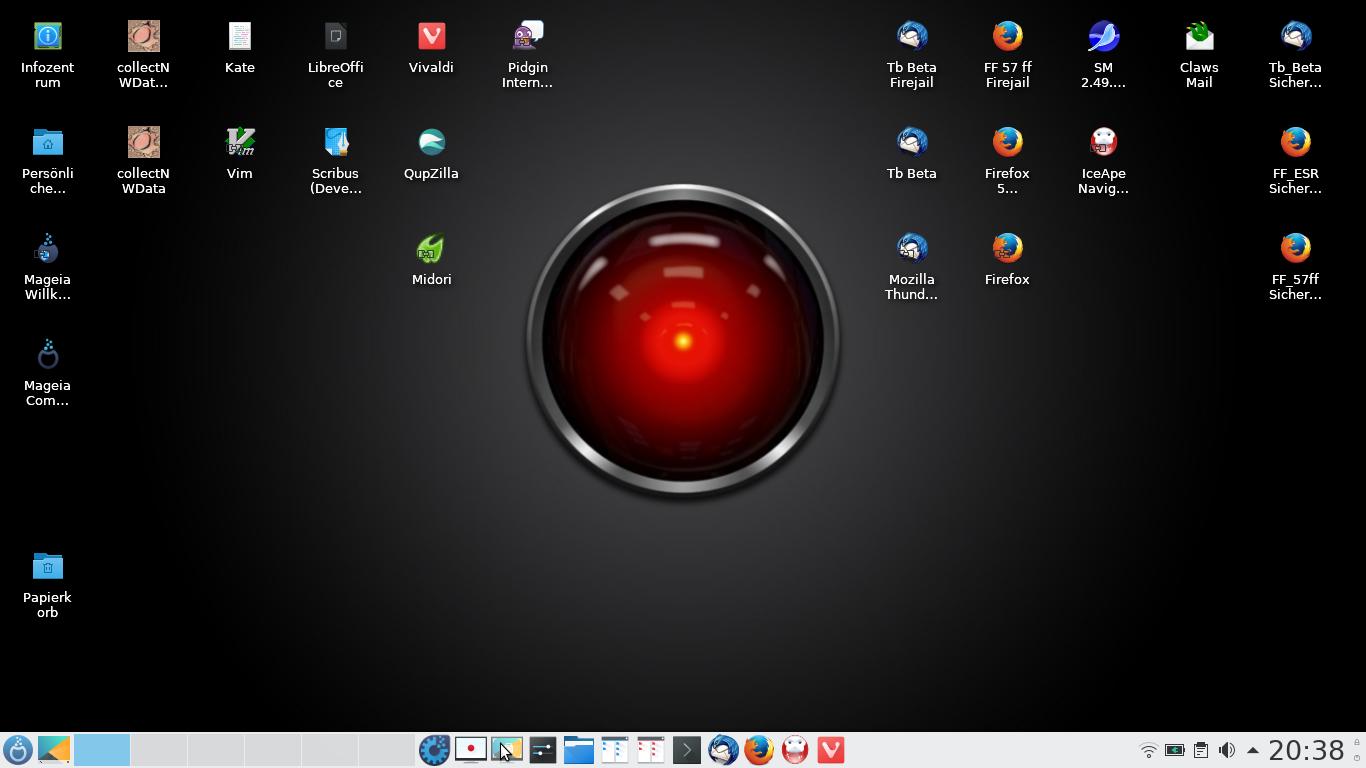Open the QupZilla browser icon
Image resolution: width=1366 pixels, height=768 pixels.
(x=432, y=154)
